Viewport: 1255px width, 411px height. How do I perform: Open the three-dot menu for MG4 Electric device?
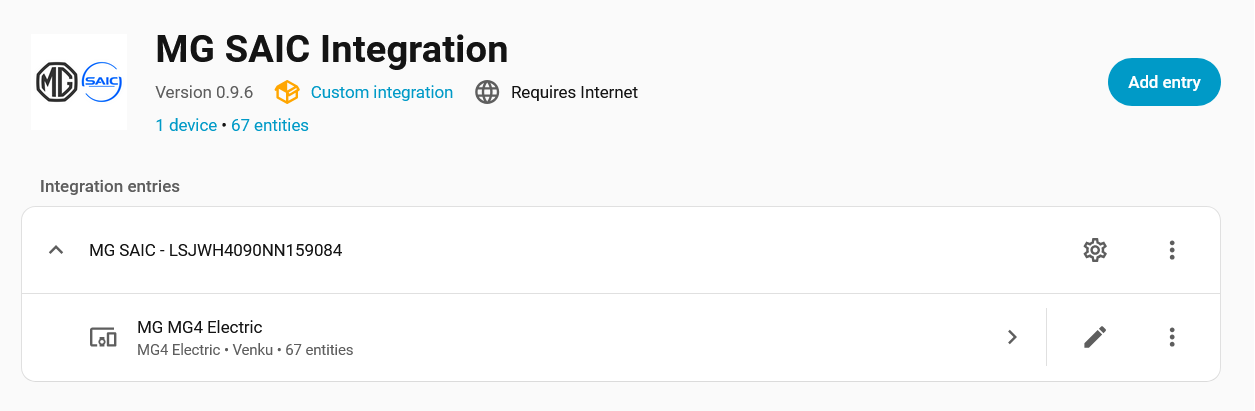(1172, 338)
